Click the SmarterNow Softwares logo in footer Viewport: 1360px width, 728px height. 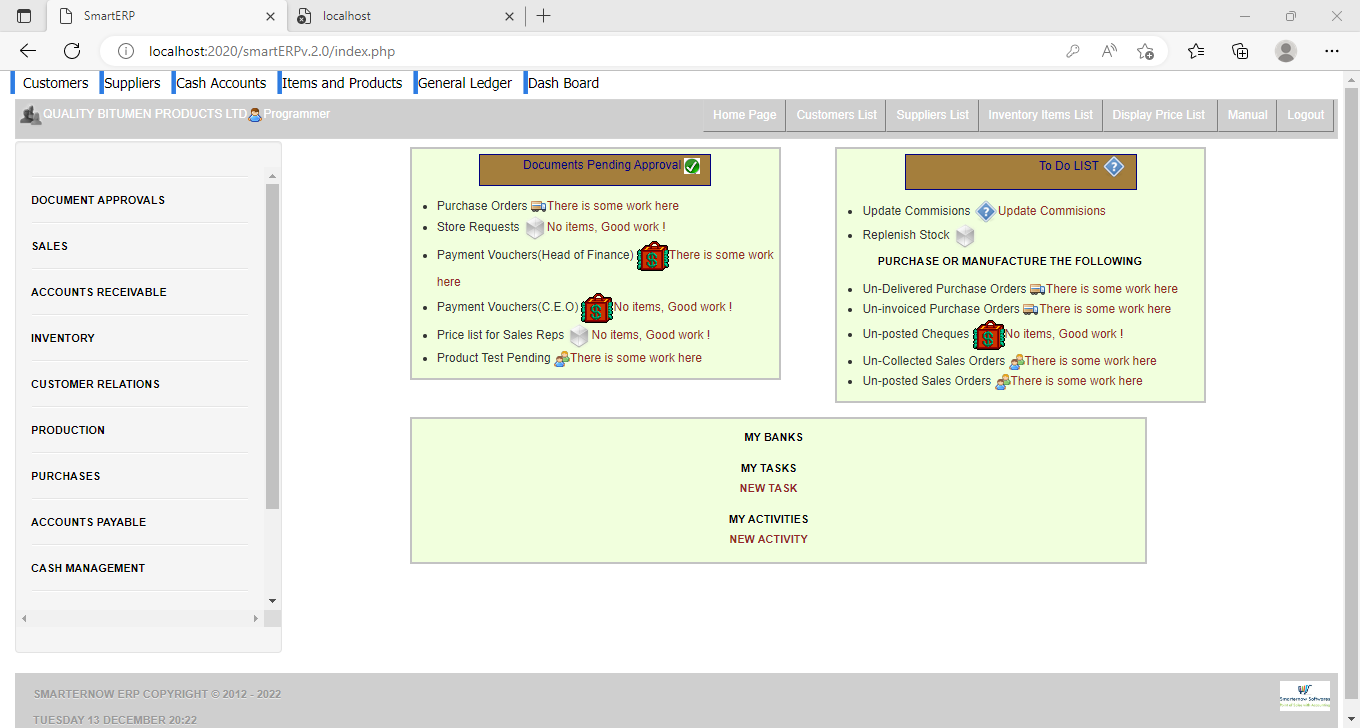(1304, 695)
